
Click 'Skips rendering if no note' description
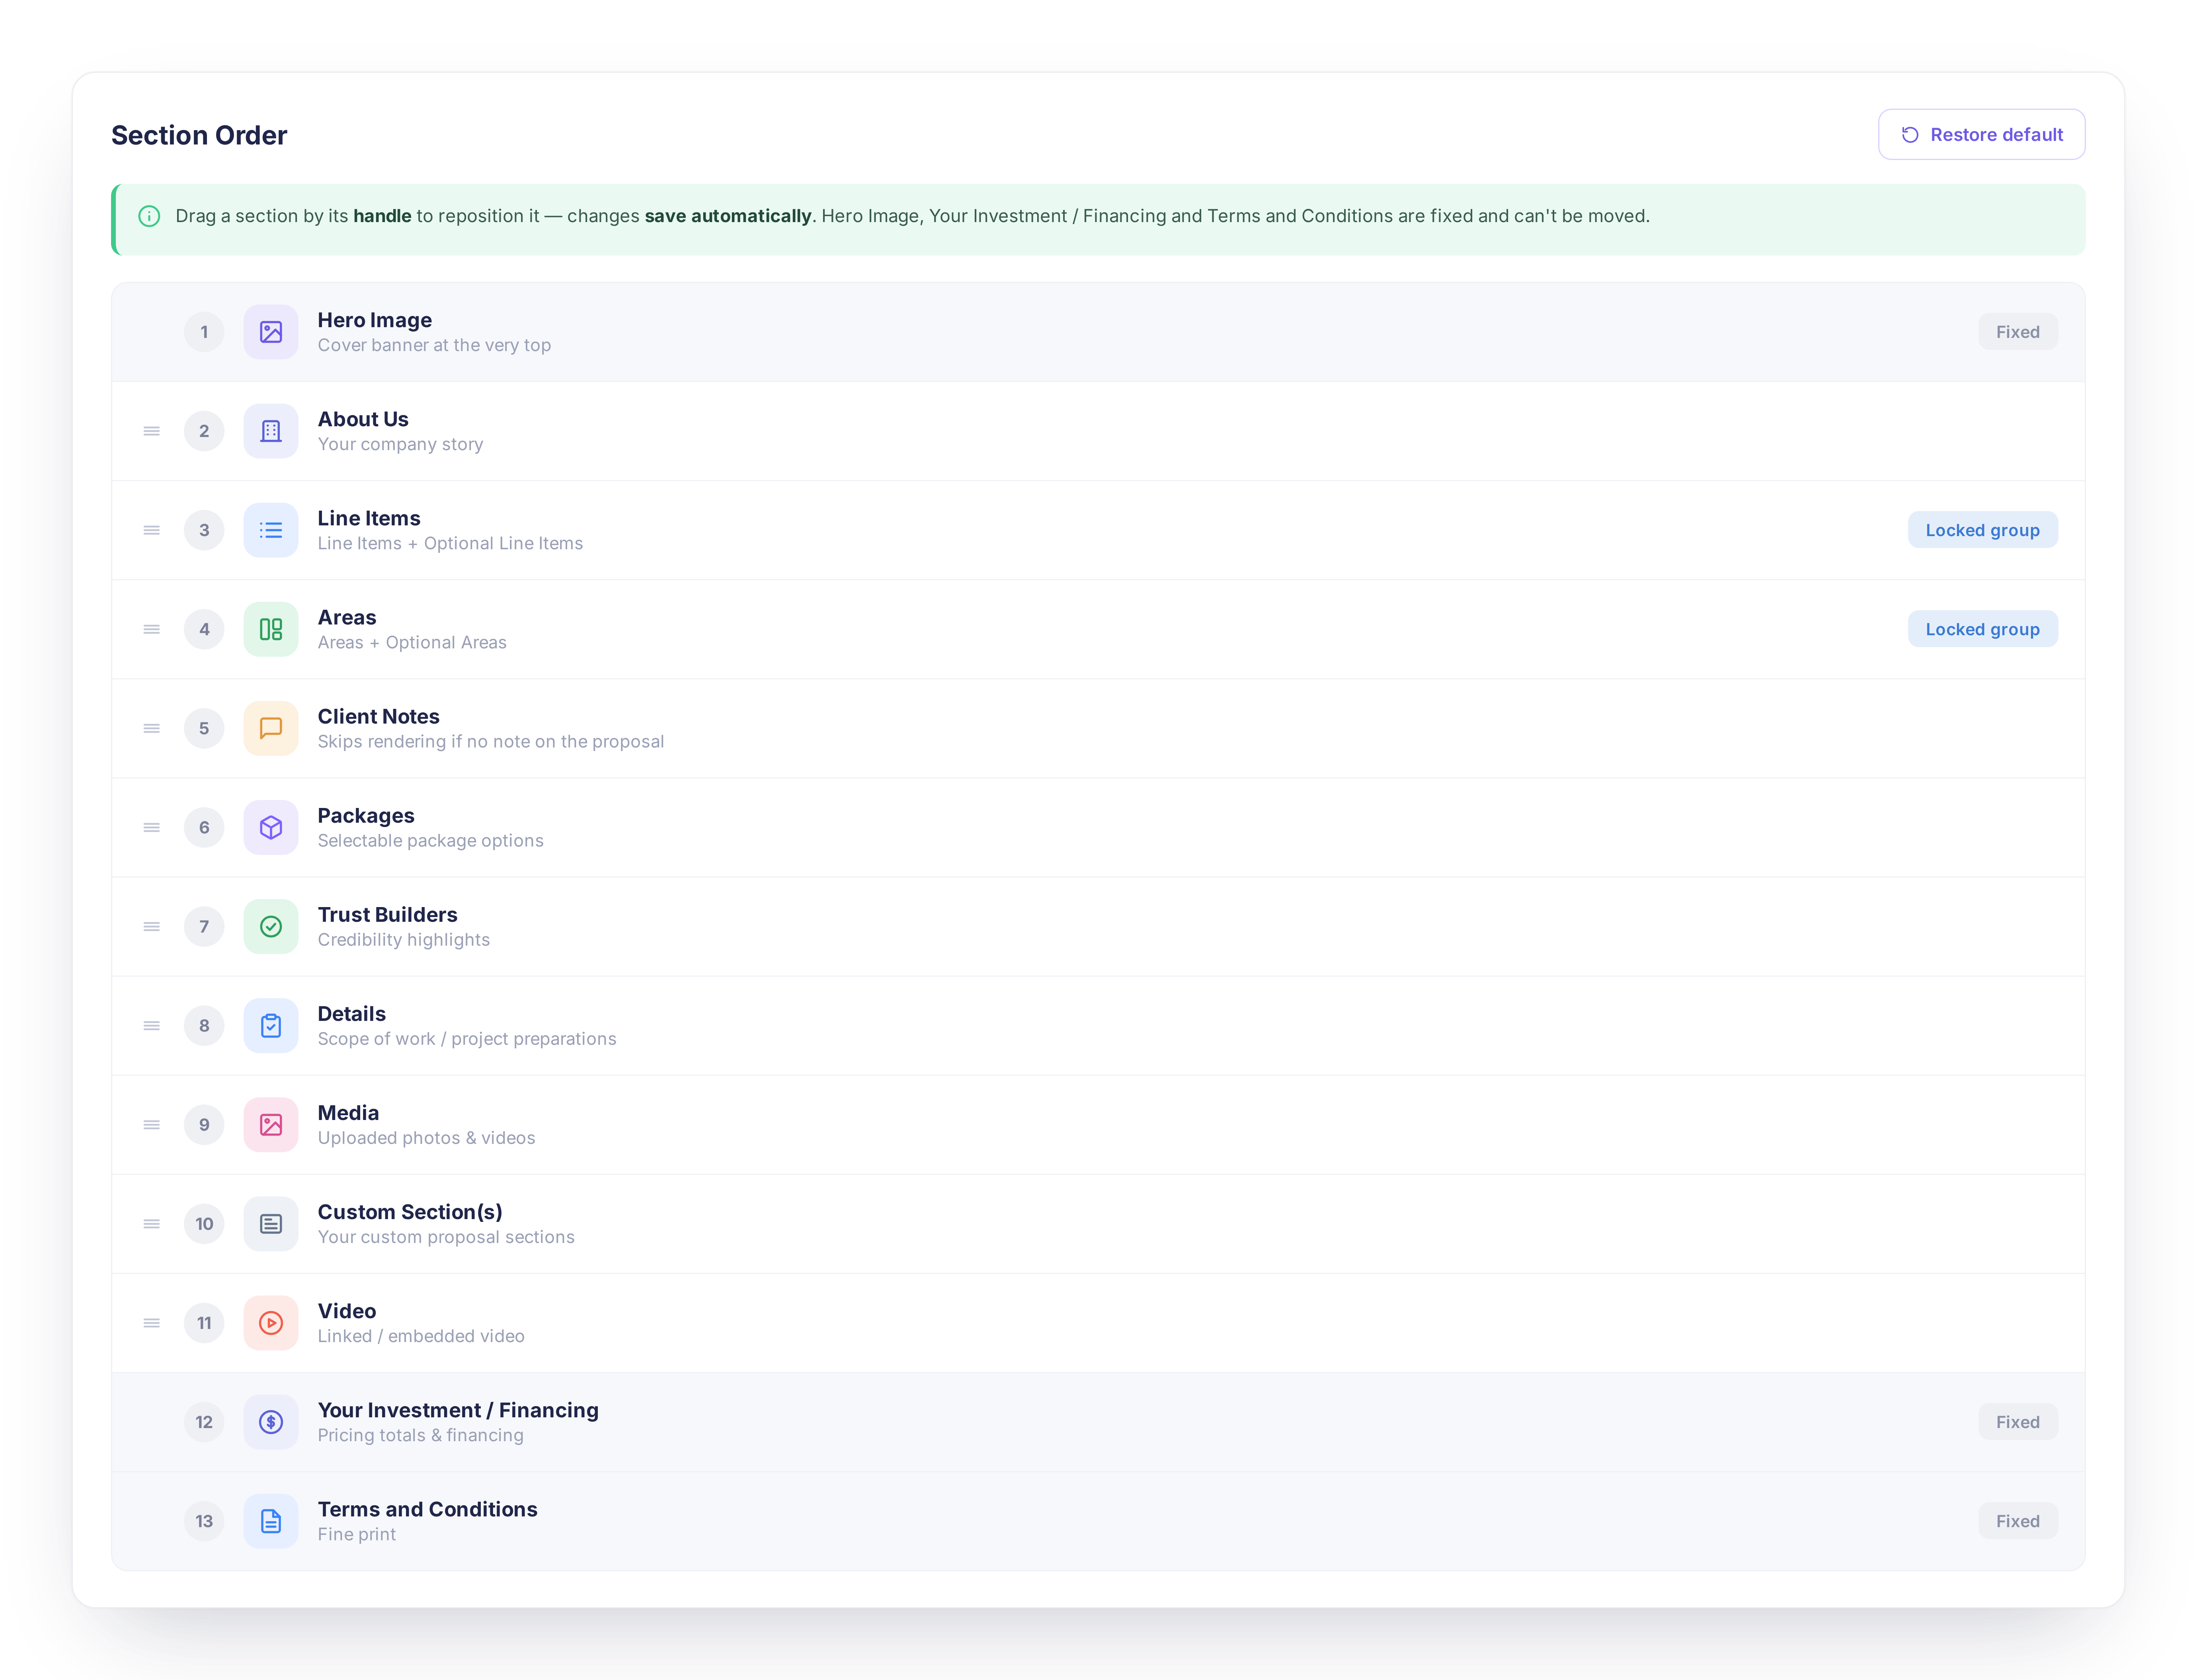[491, 741]
